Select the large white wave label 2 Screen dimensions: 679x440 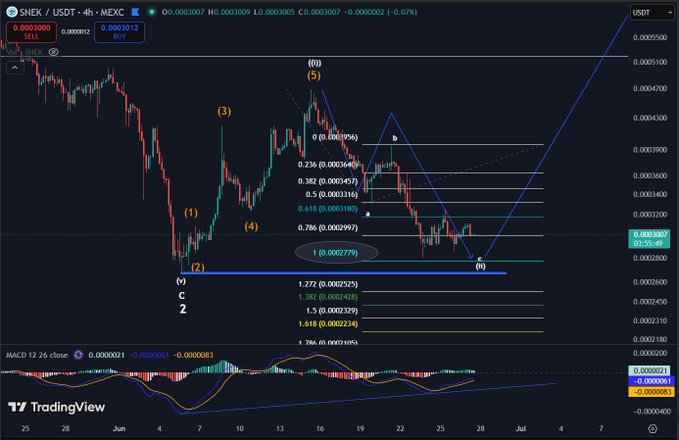coord(183,309)
